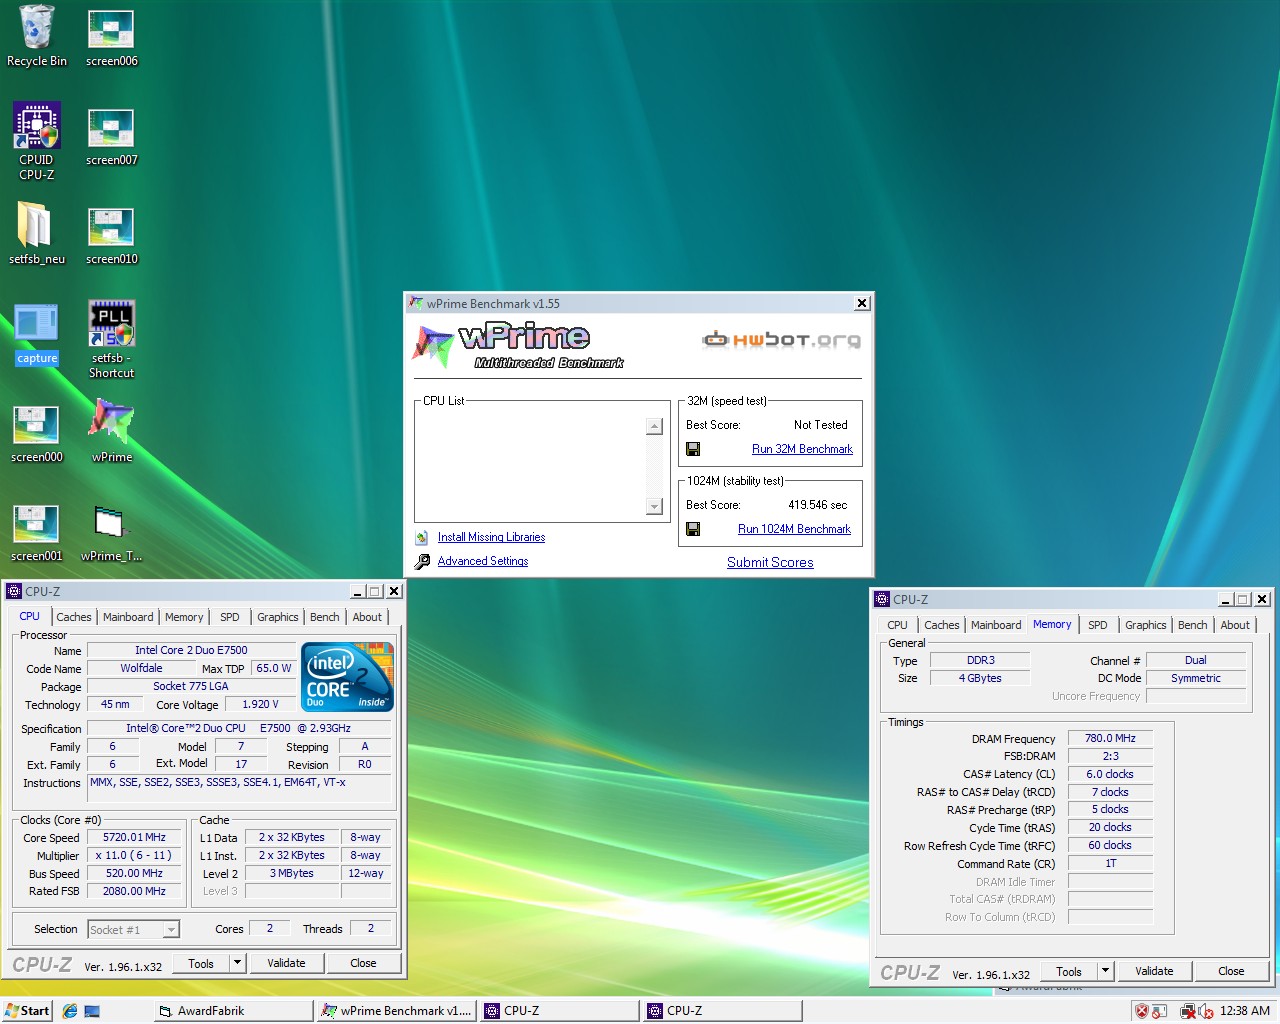The width and height of the screenshot is (1280, 1024).
Task: Click the HWBOT.org logo in wPrime
Action: [781, 340]
